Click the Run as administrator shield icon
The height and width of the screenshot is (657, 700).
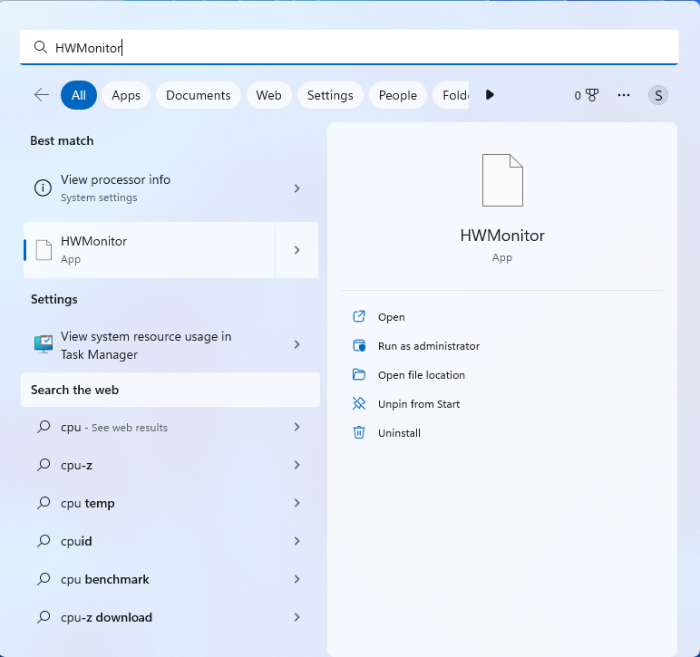point(359,345)
